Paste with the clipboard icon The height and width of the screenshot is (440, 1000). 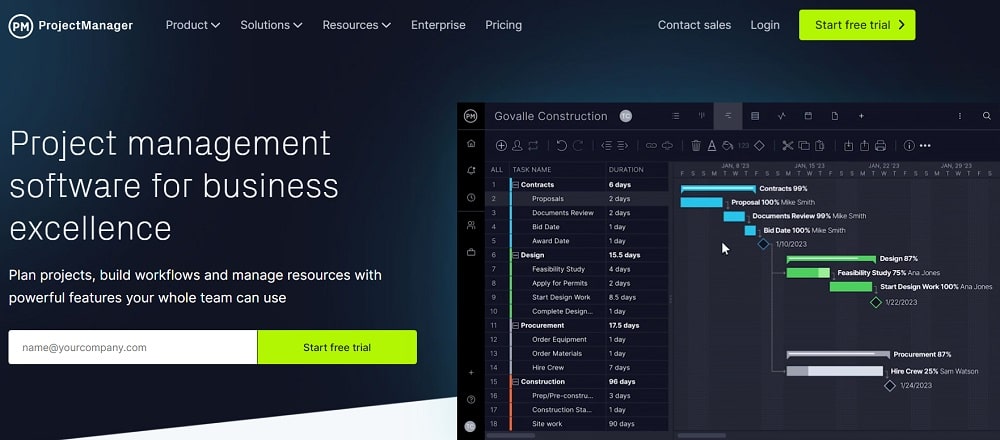pos(820,145)
